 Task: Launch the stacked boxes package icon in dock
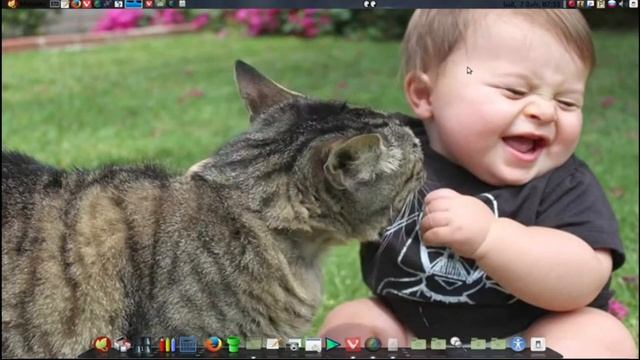[x=122, y=345]
